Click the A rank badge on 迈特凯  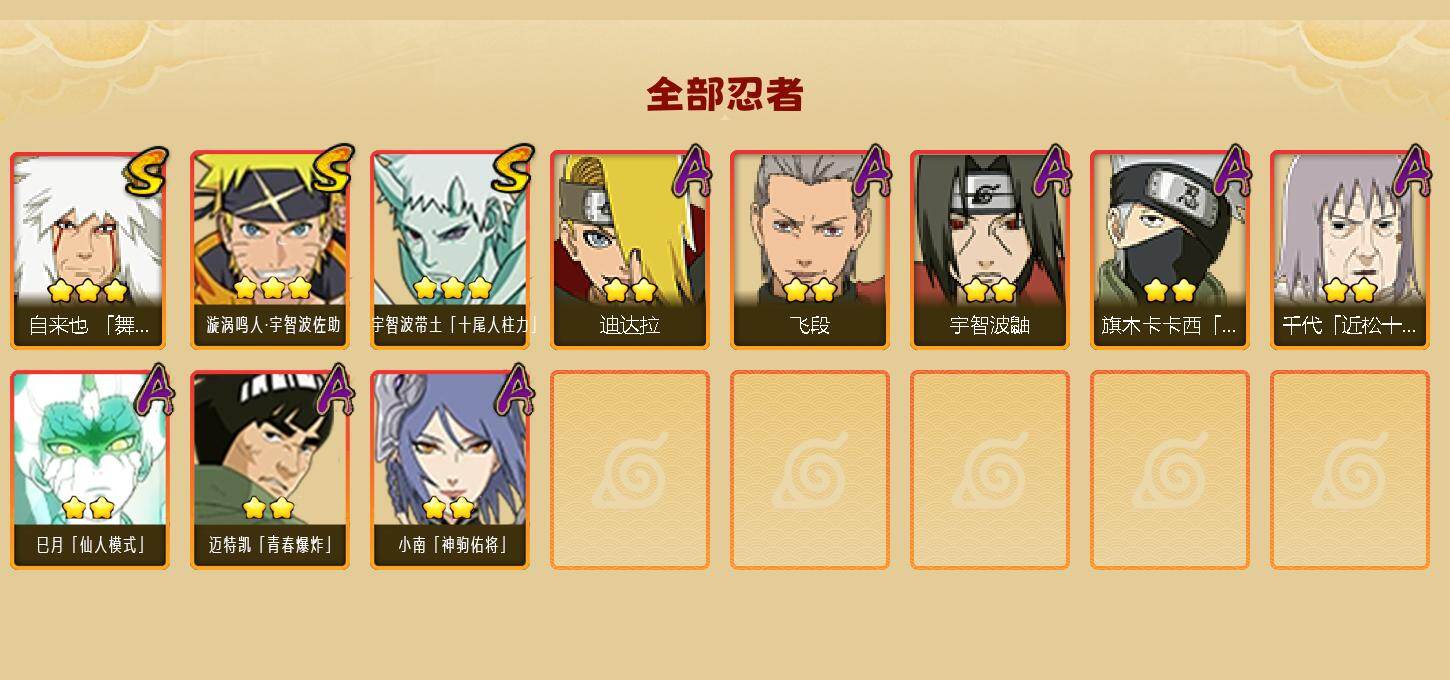click(334, 390)
